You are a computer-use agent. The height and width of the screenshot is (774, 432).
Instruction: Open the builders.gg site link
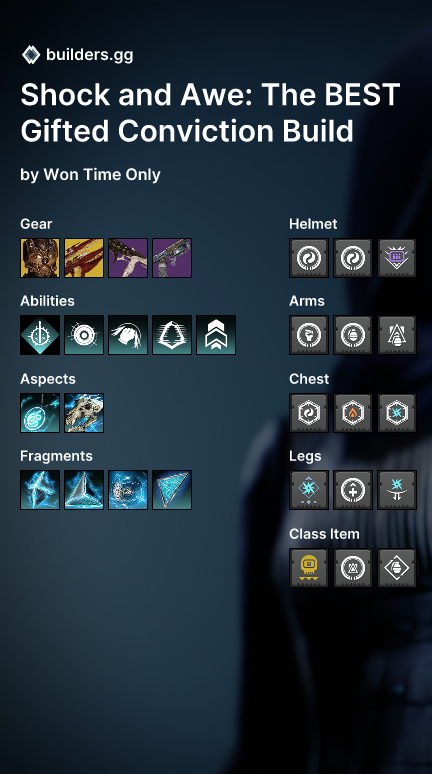click(89, 55)
